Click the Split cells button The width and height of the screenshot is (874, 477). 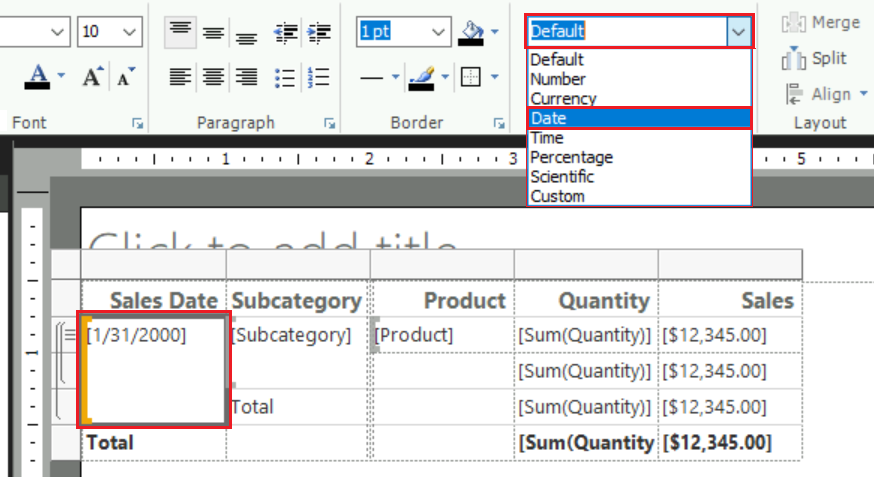(816, 58)
